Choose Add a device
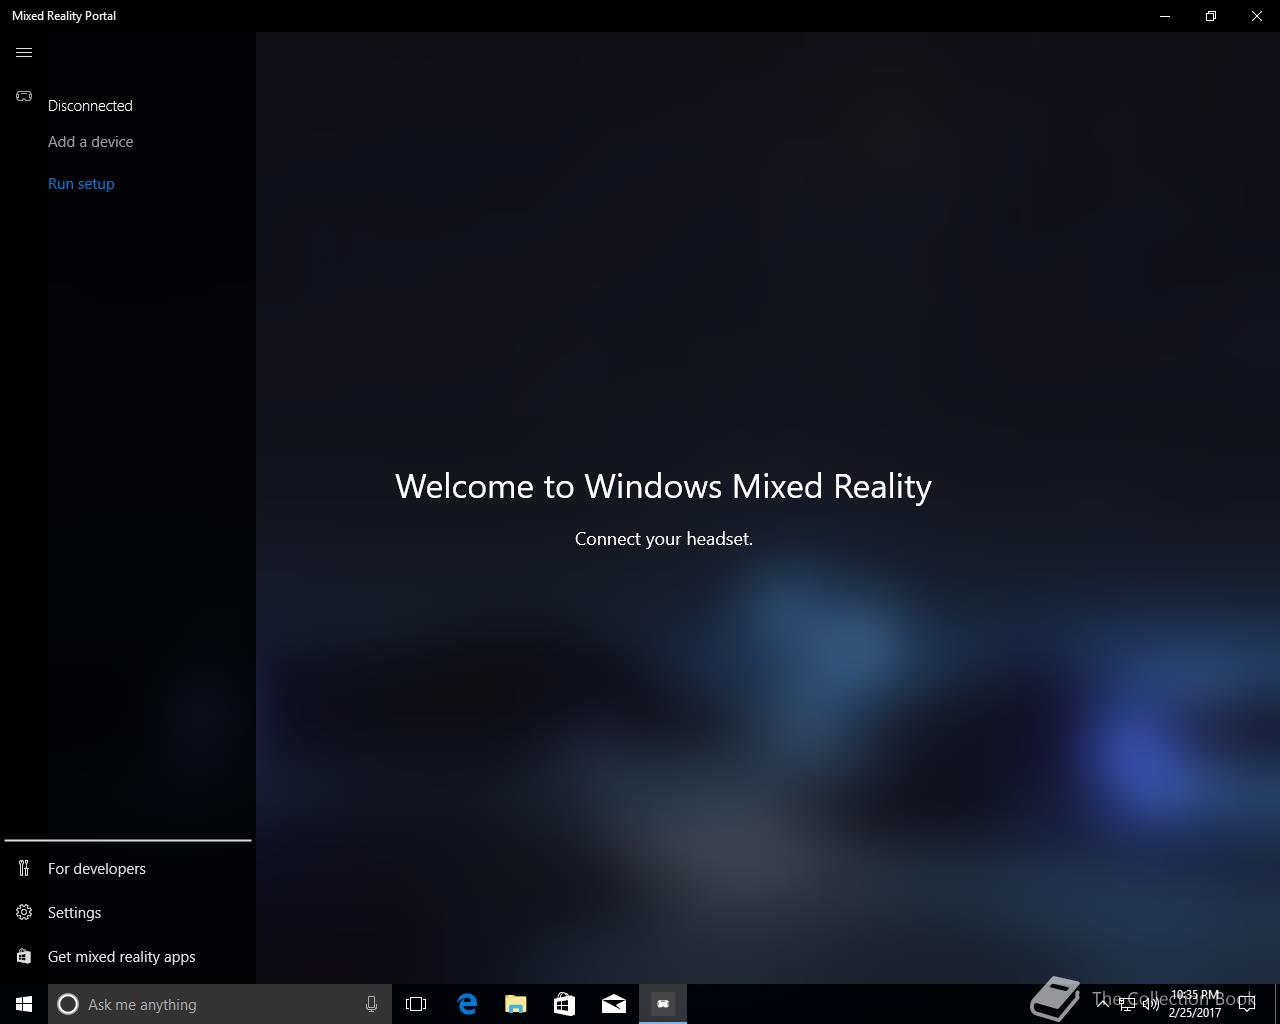Image resolution: width=1280 pixels, height=1024 pixels. coord(91,141)
